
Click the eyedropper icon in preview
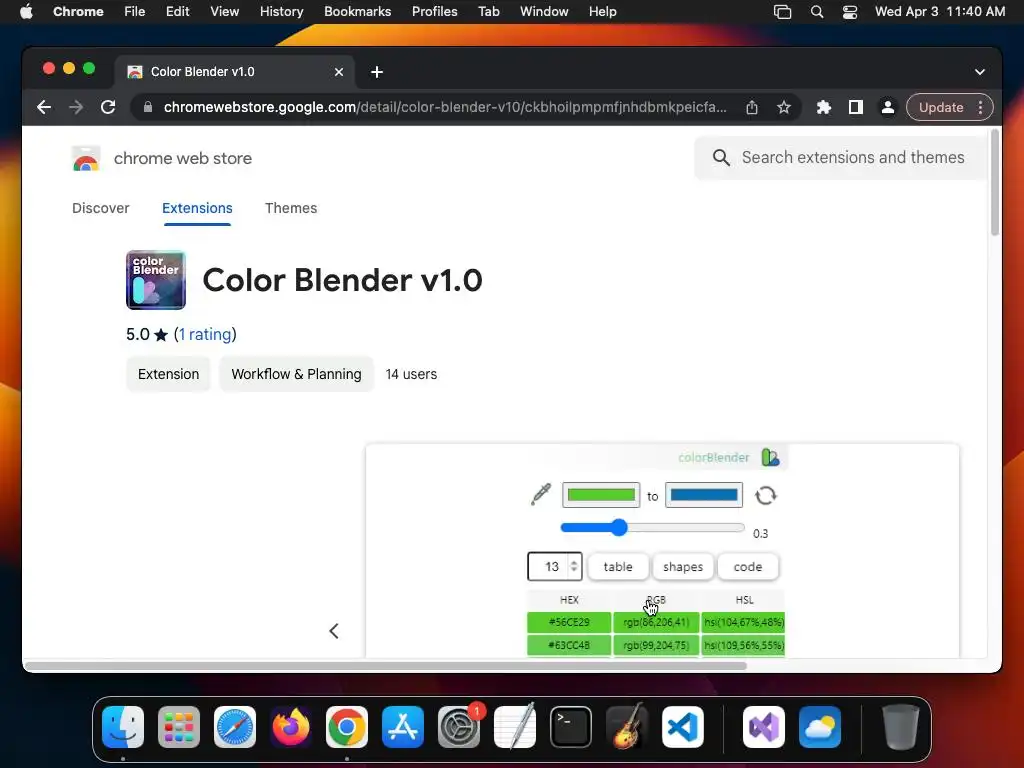pos(541,494)
